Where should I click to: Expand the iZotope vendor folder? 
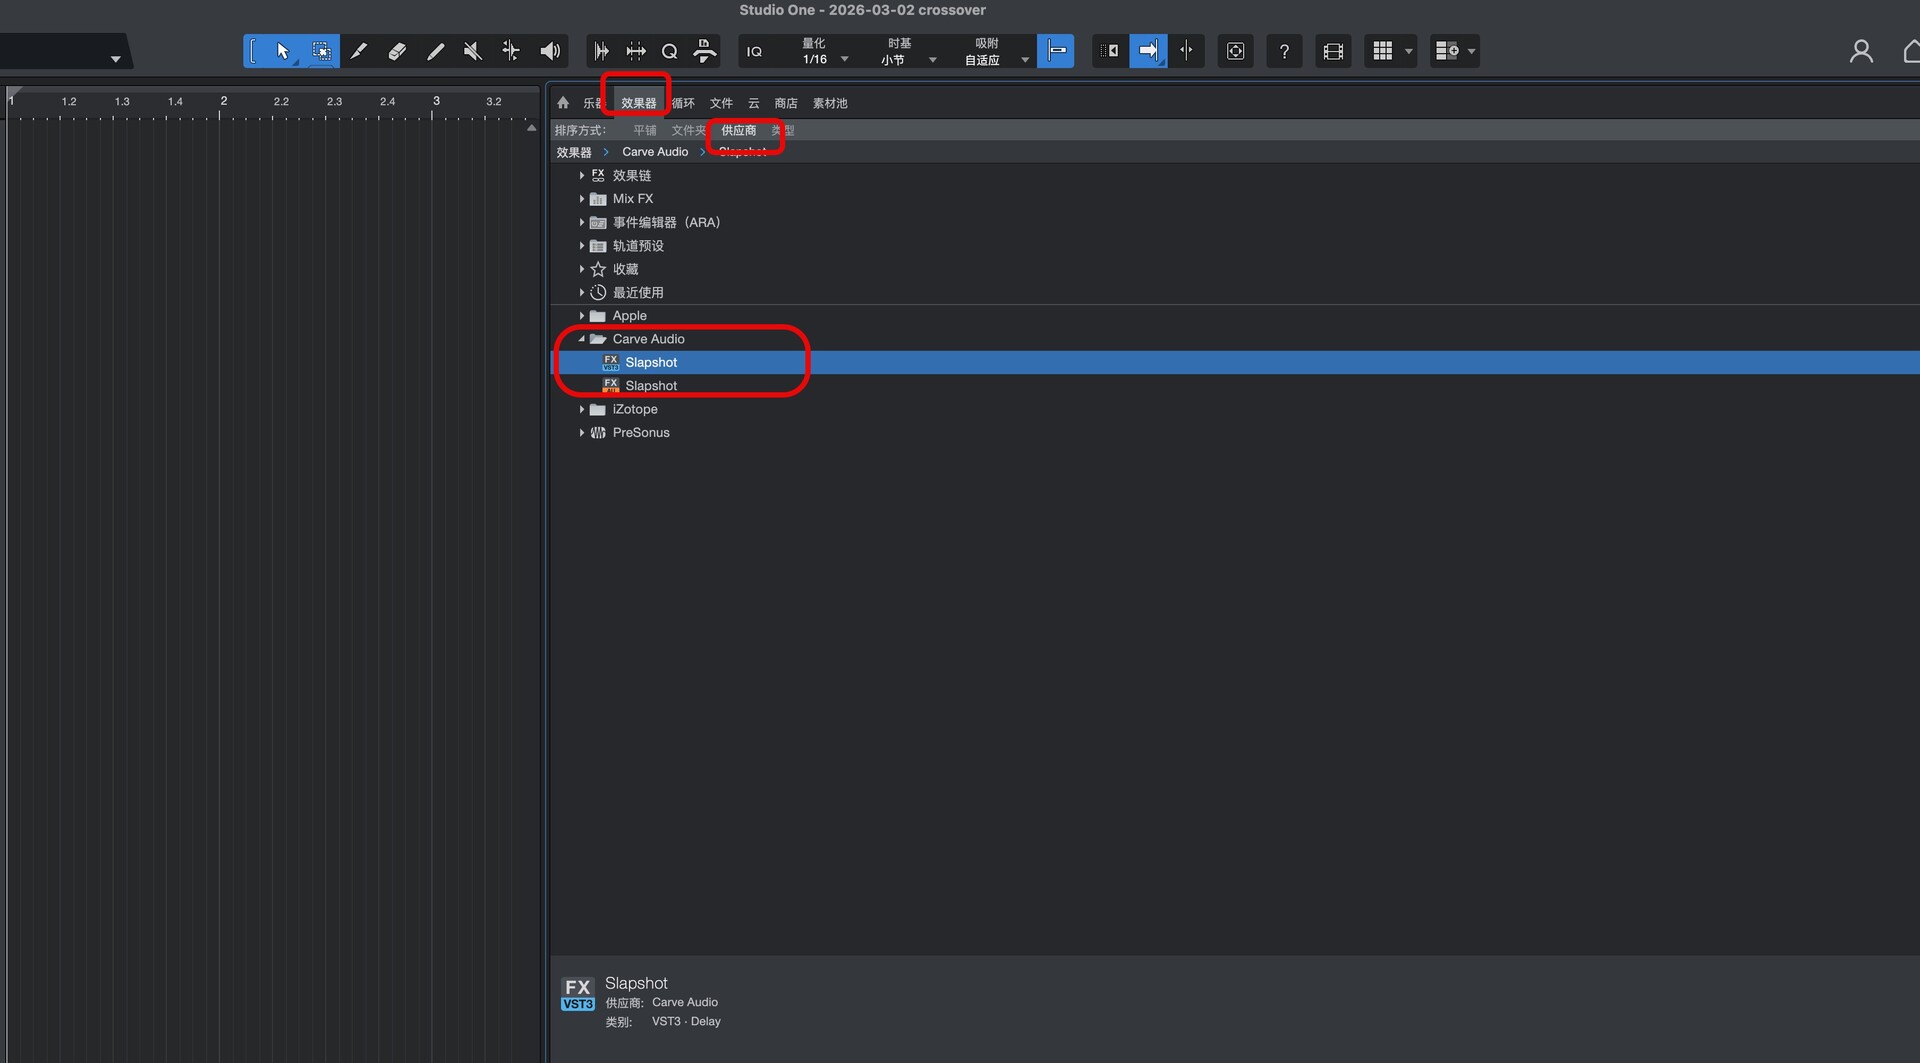582,409
